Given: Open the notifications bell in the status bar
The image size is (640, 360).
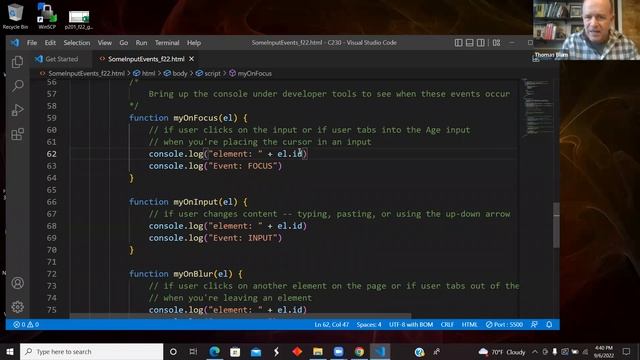Looking at the screenshot, I should [x=549, y=324].
